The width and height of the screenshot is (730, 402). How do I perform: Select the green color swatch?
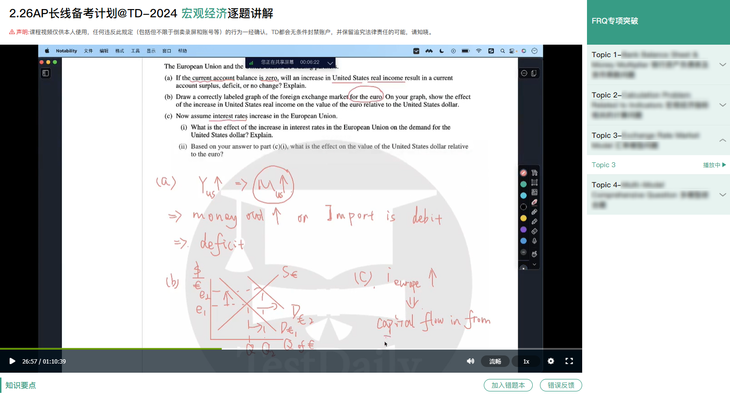pyautogui.click(x=523, y=184)
